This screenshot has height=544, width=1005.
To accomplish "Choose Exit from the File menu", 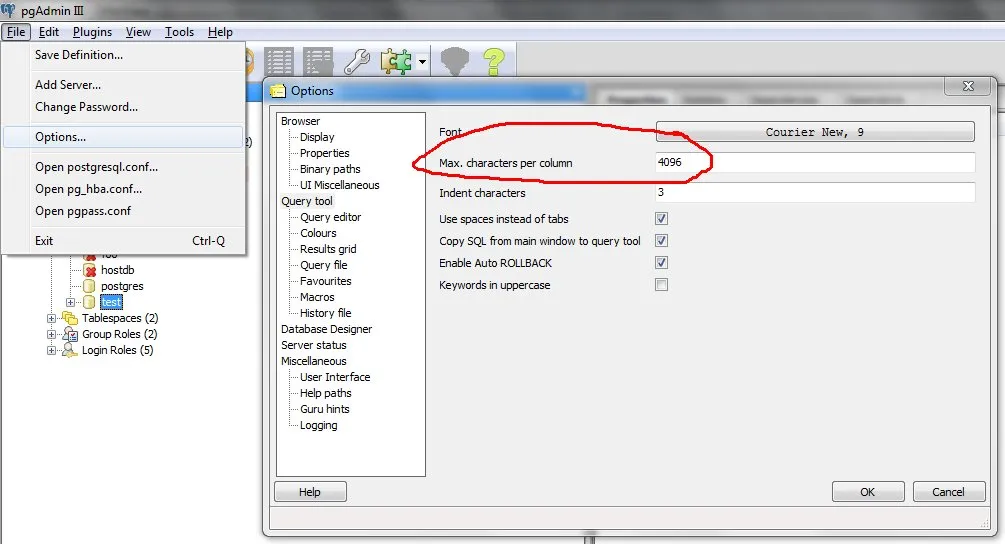I will click(x=123, y=241).
